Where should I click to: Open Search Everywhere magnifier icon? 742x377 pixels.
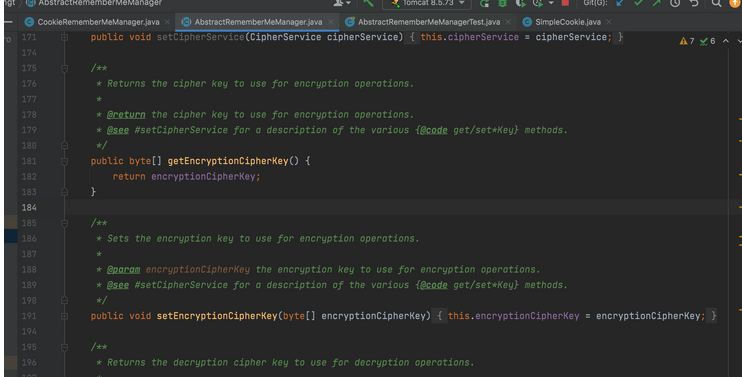[716, 3]
